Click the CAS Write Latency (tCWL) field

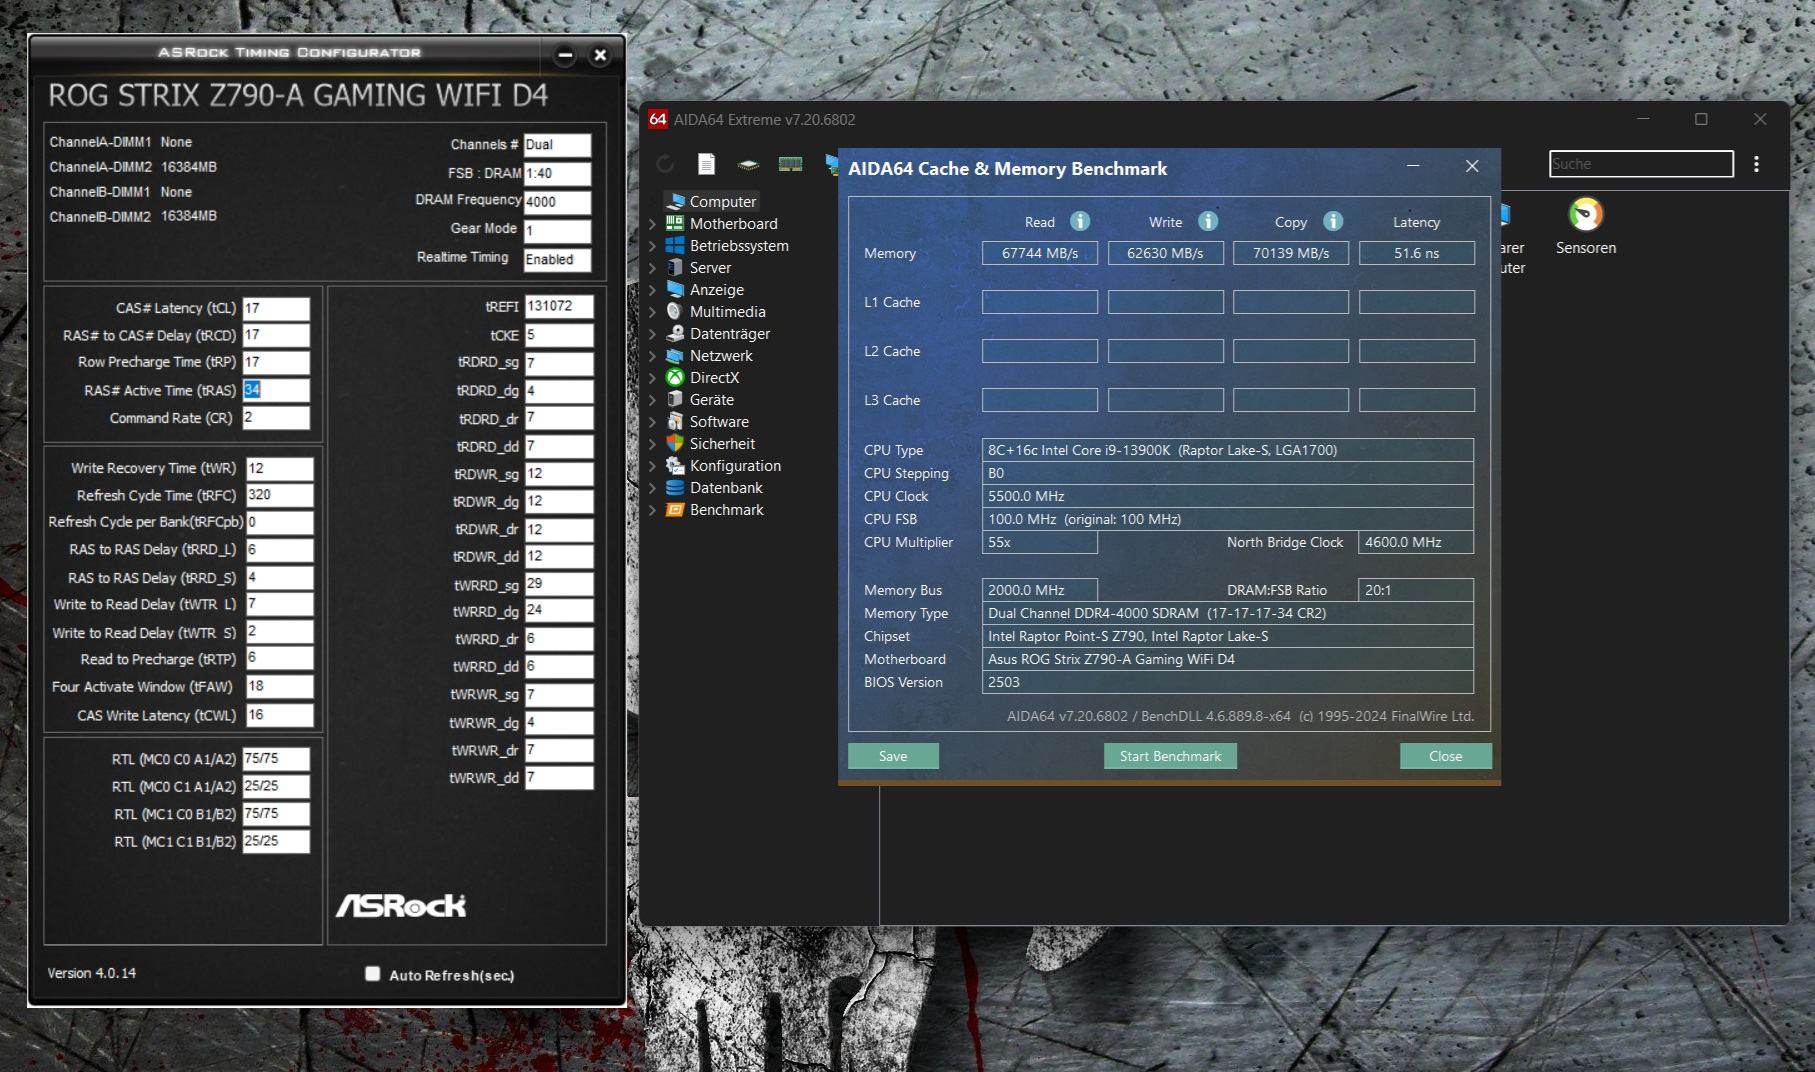point(279,715)
